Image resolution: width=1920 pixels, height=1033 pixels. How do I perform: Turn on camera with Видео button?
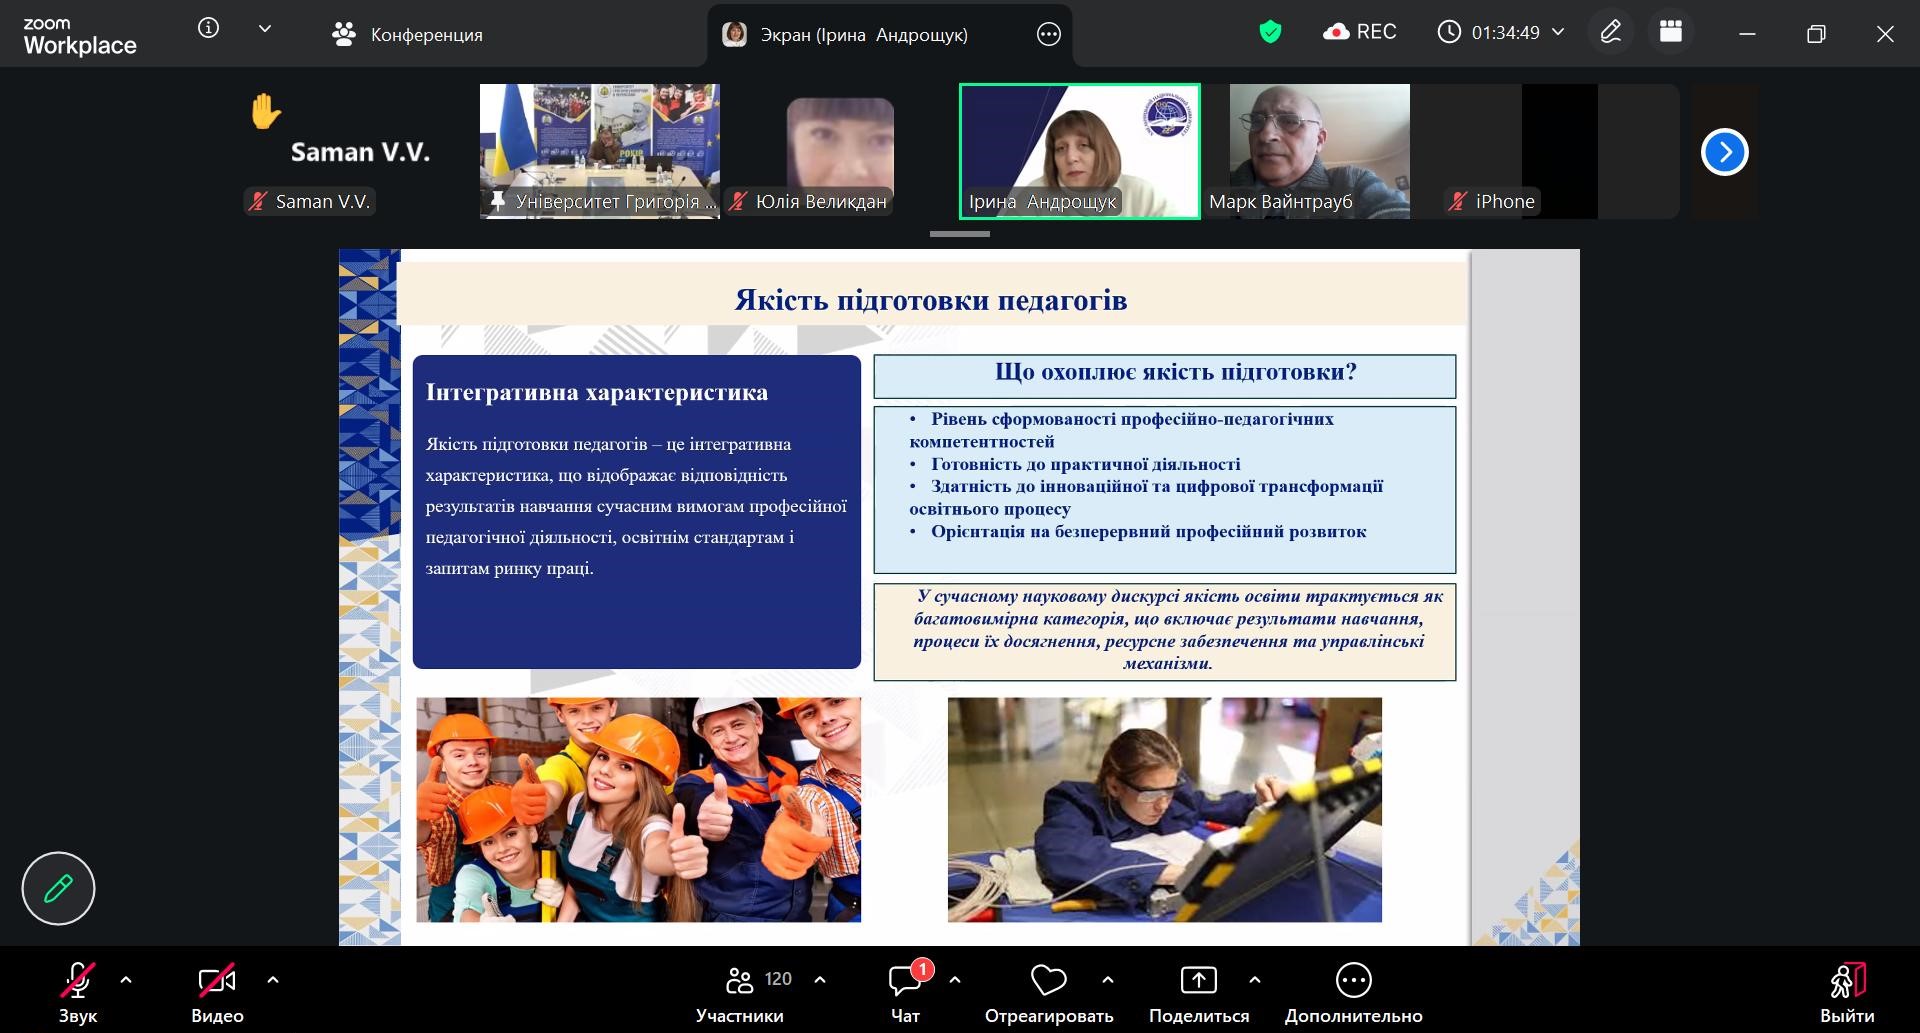point(217,992)
